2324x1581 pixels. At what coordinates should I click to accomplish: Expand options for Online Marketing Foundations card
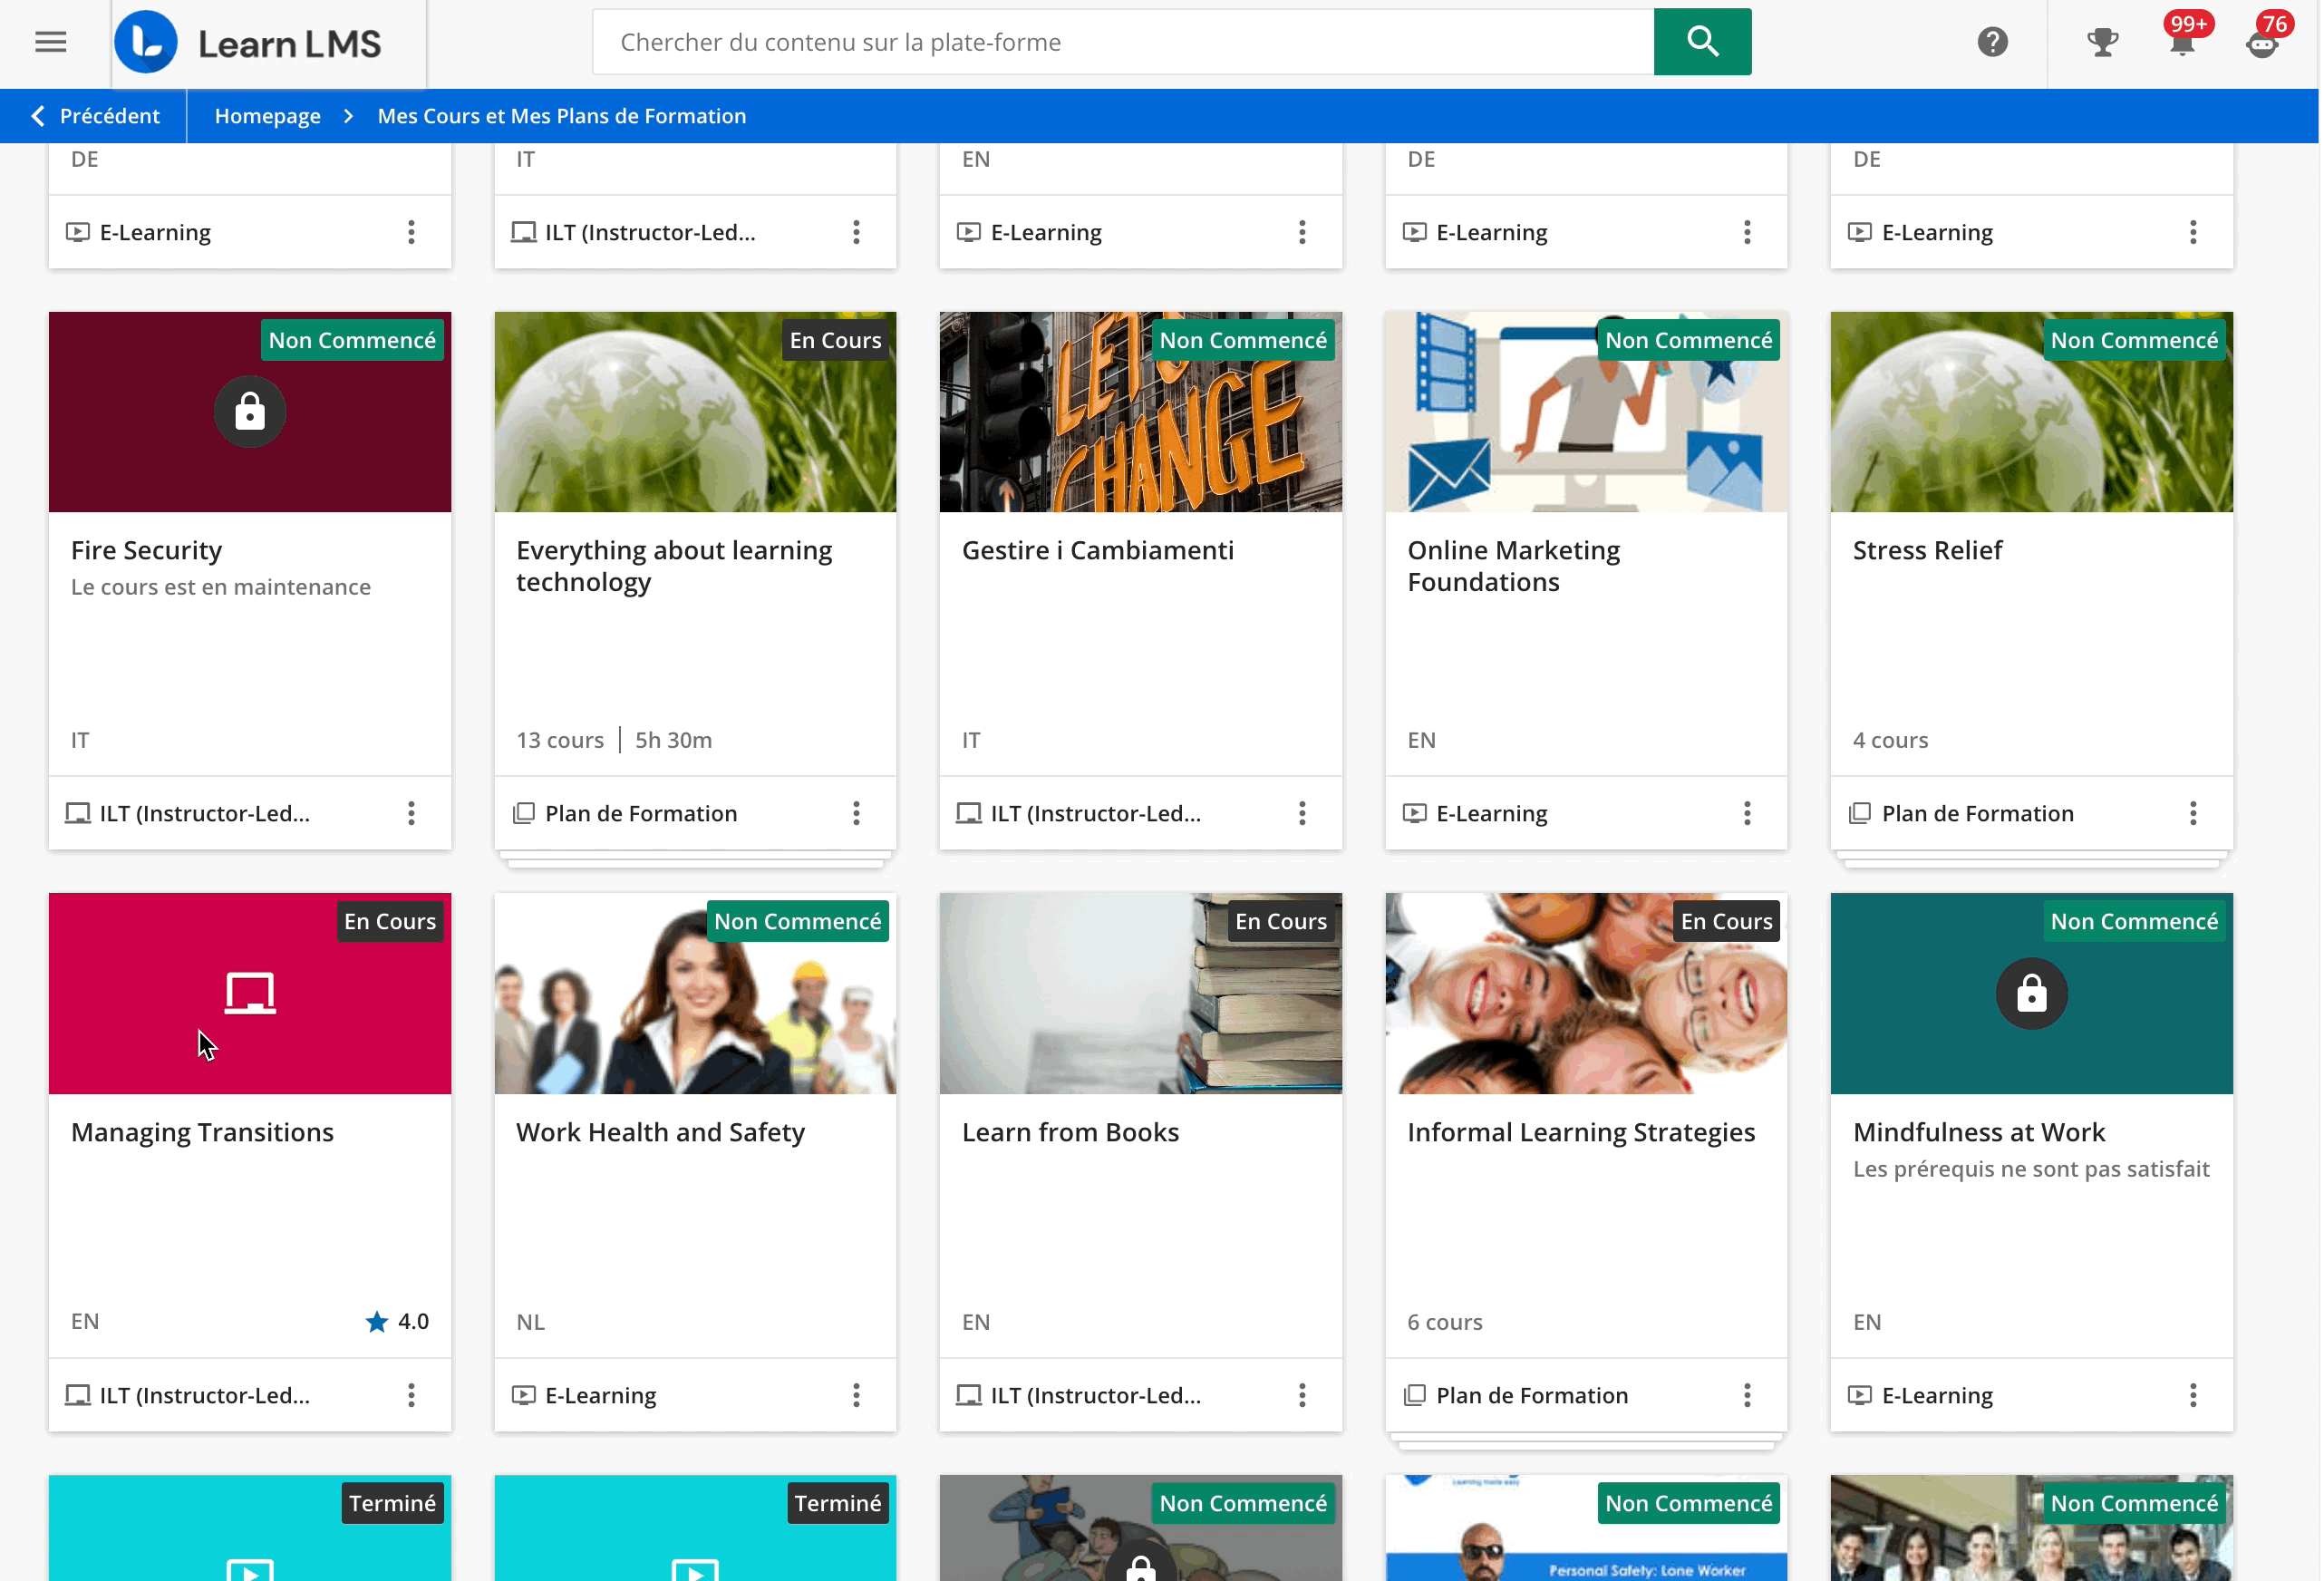pyautogui.click(x=1746, y=813)
